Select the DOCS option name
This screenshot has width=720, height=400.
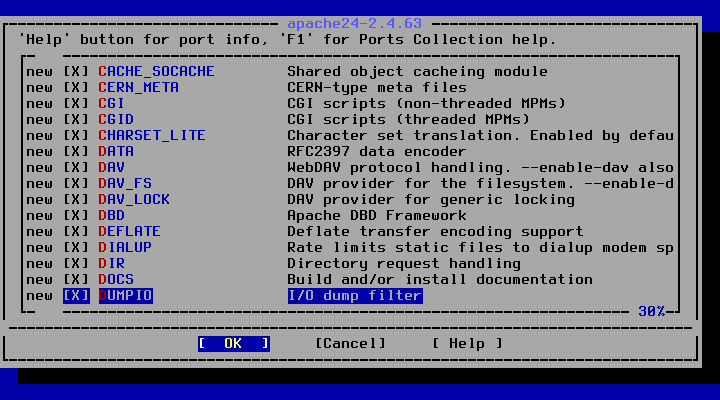click(x=116, y=280)
